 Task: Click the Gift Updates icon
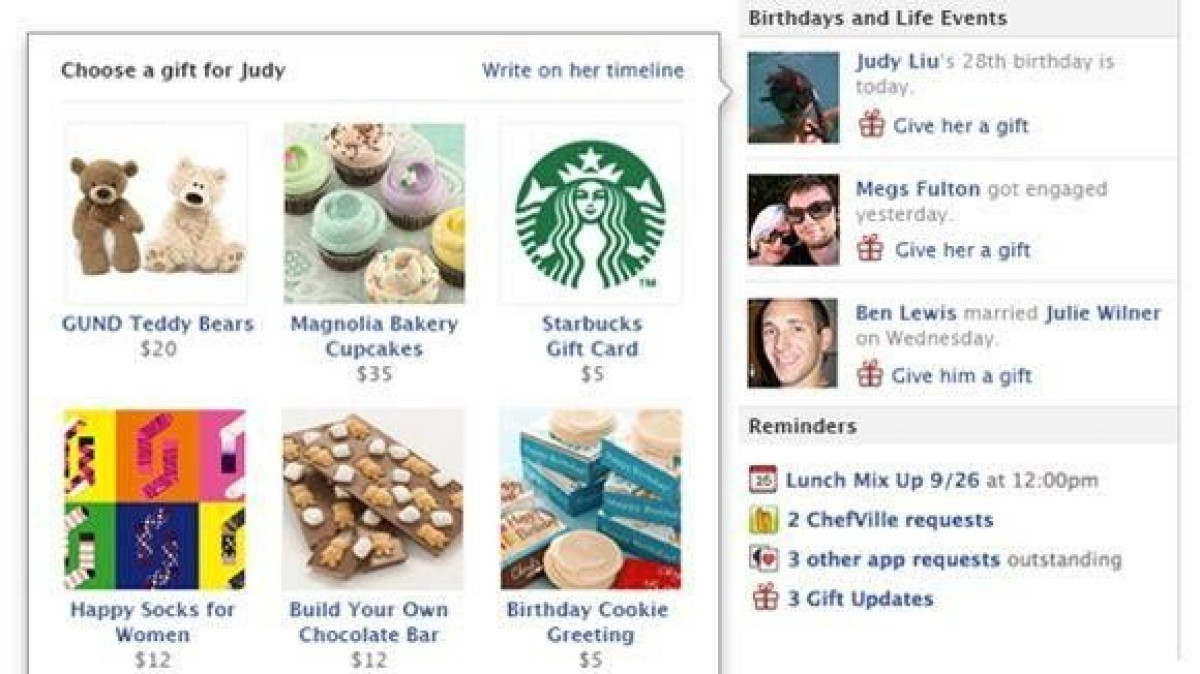point(765,598)
